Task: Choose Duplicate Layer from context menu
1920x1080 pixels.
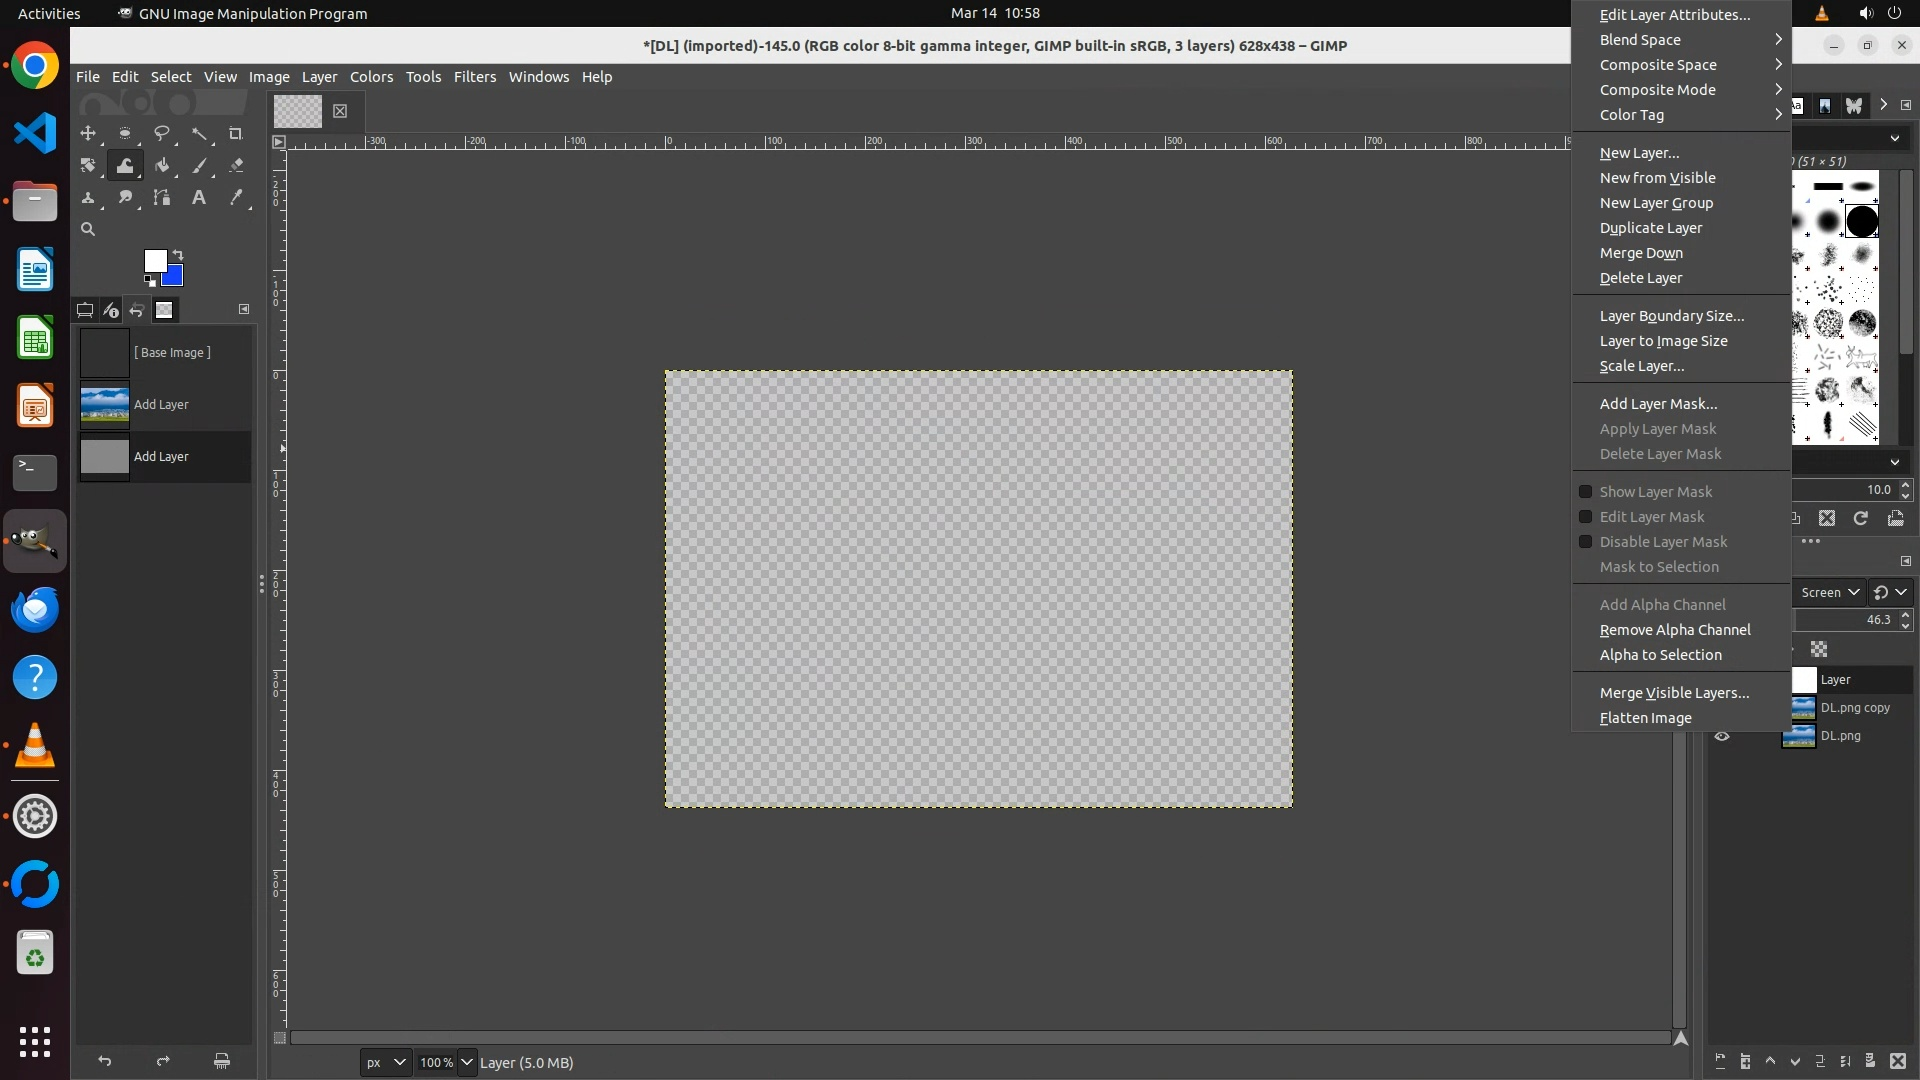Action: pyautogui.click(x=1650, y=228)
